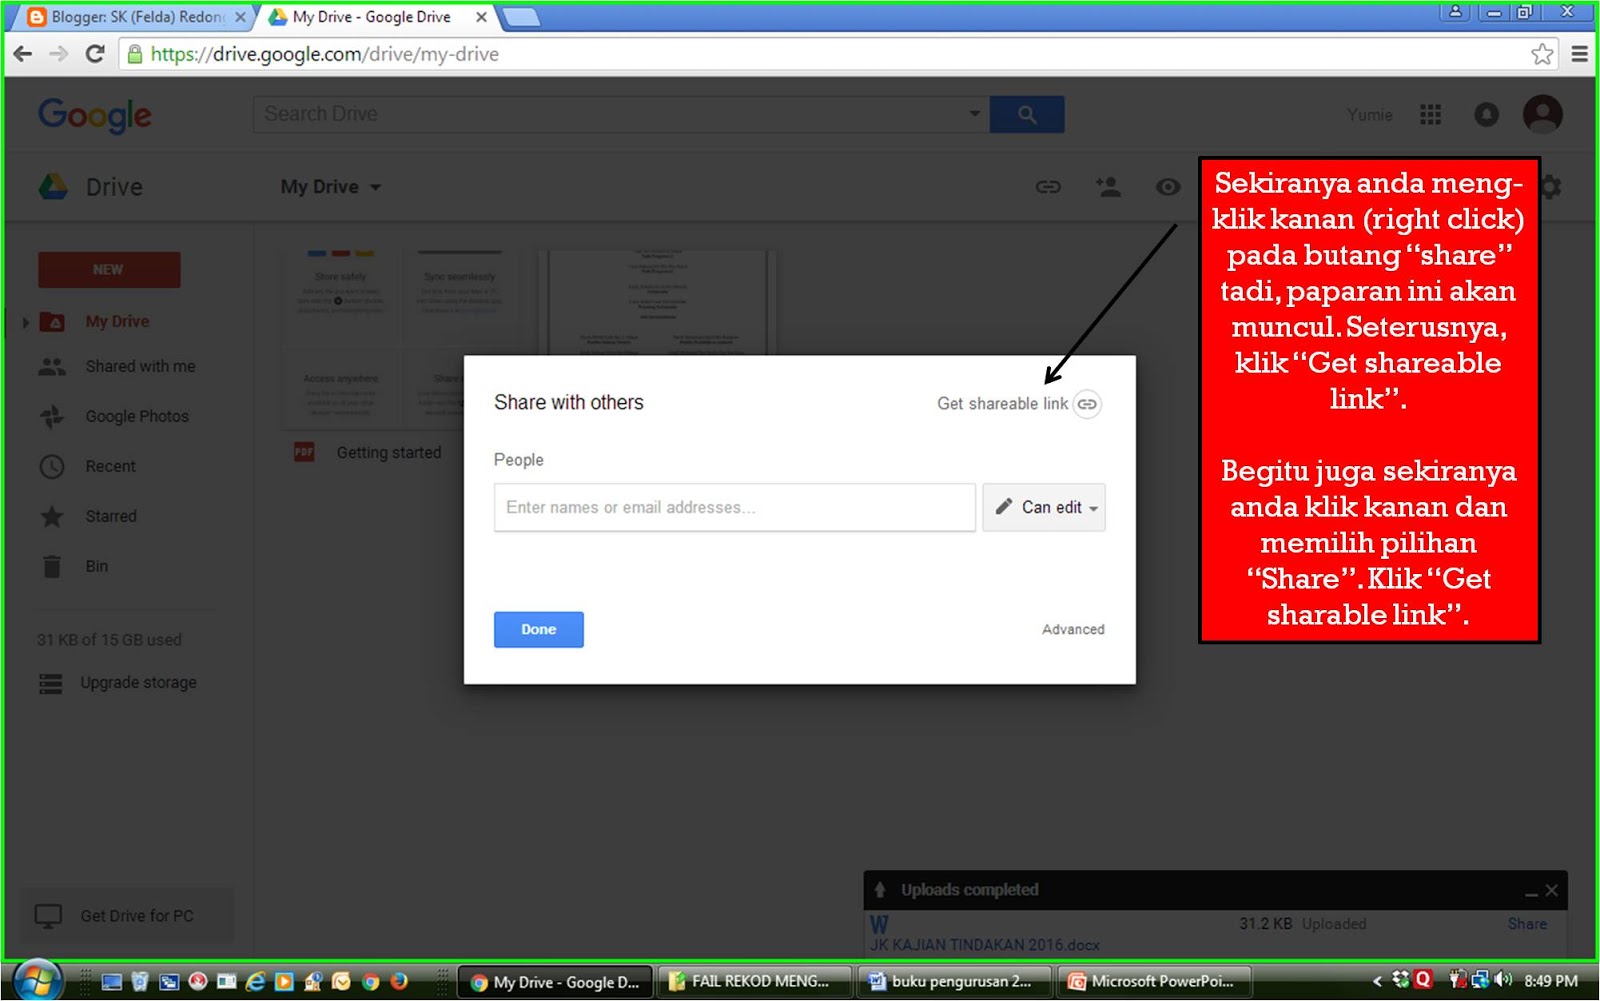This screenshot has width=1600, height=1001.
Task: Click the names or email addresses field
Action: coord(734,507)
